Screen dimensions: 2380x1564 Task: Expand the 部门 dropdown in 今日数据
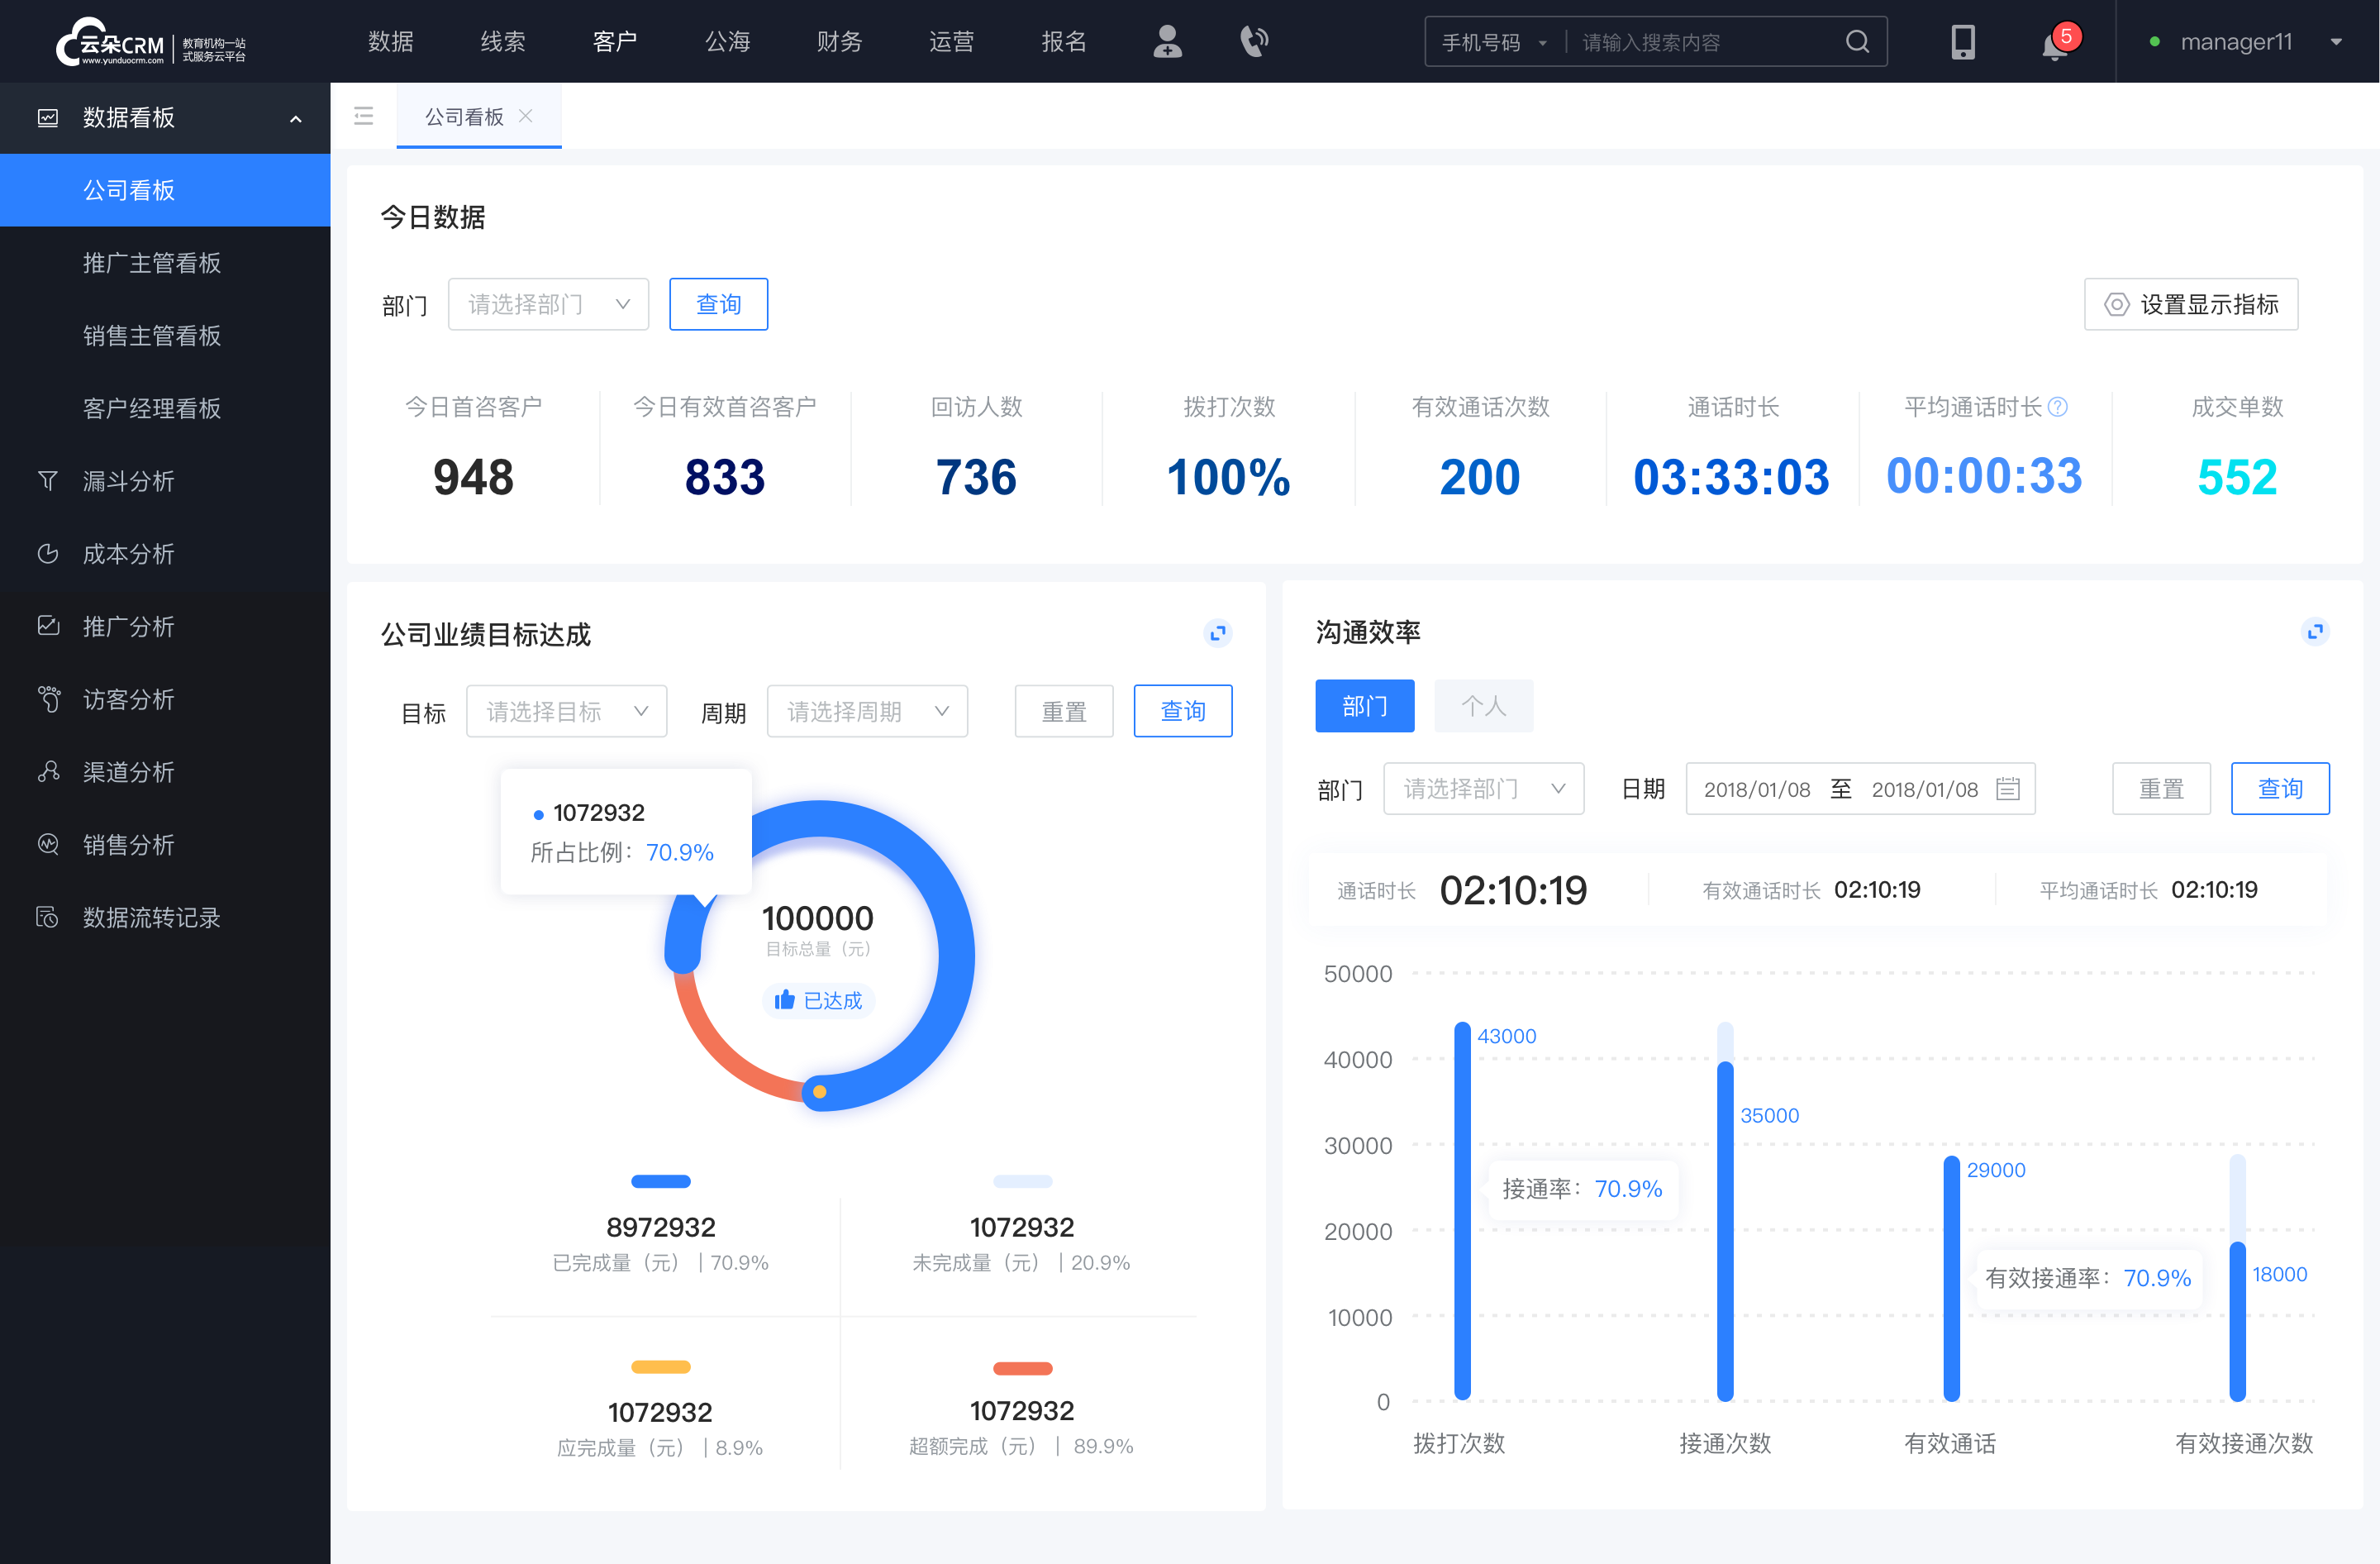click(x=543, y=302)
